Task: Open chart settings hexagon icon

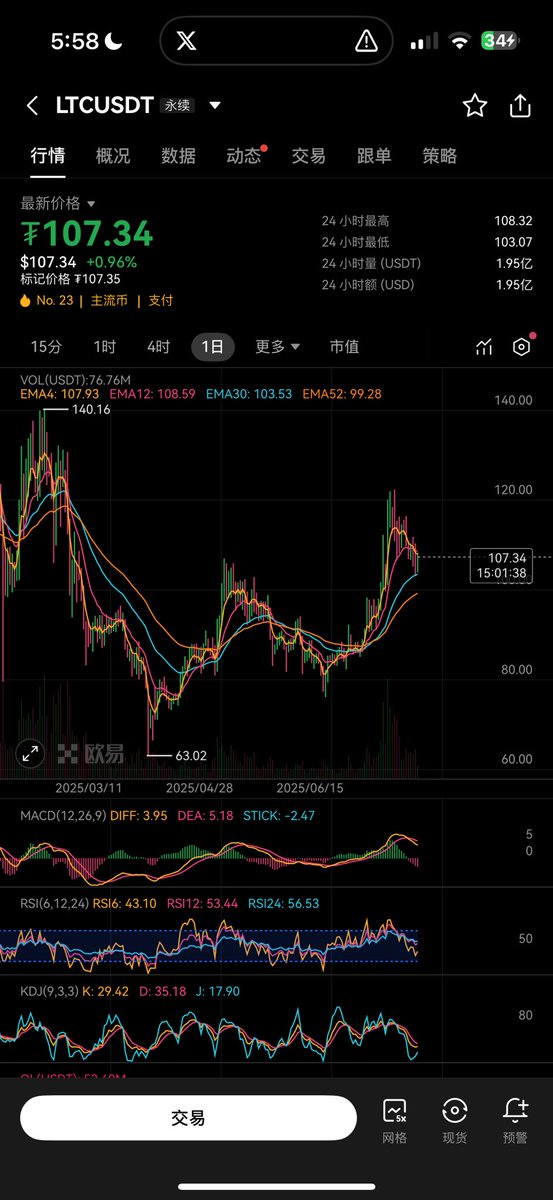Action: (x=521, y=347)
